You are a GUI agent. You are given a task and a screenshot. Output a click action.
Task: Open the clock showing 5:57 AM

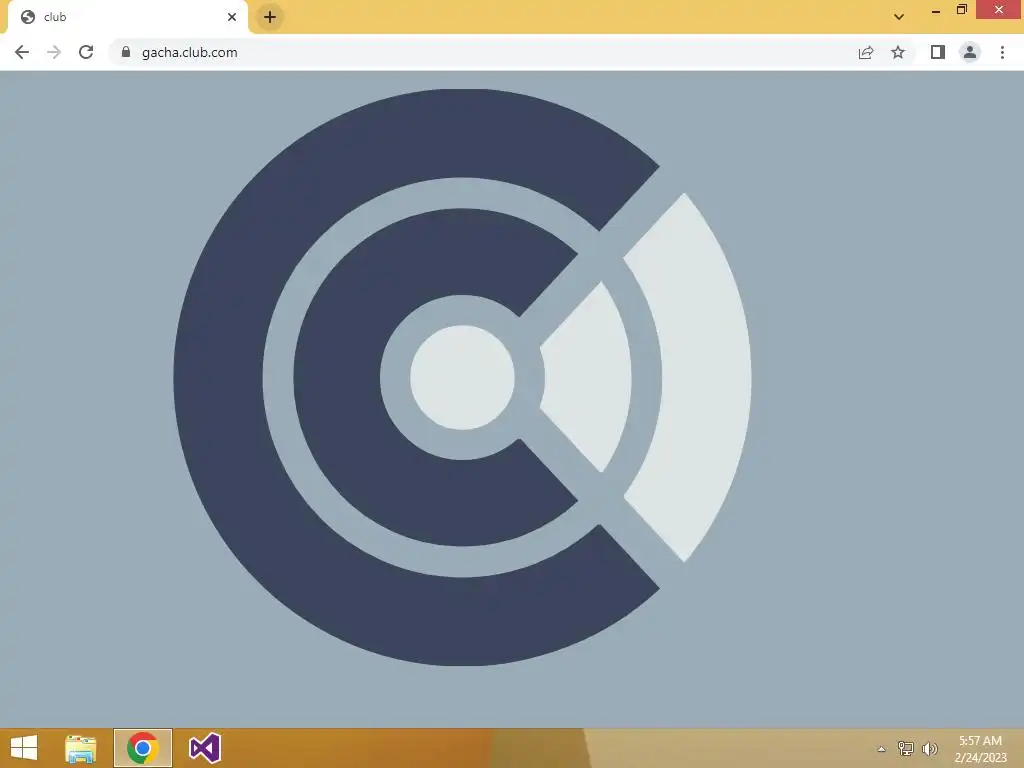tap(980, 749)
